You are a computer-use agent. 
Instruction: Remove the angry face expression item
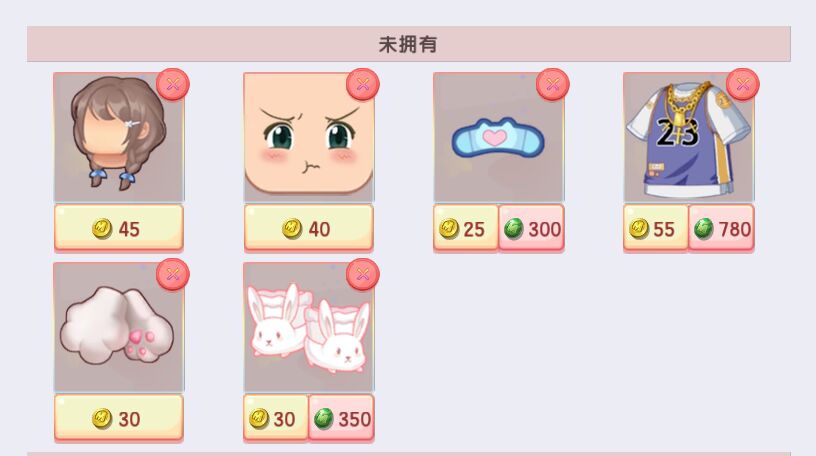(x=363, y=84)
